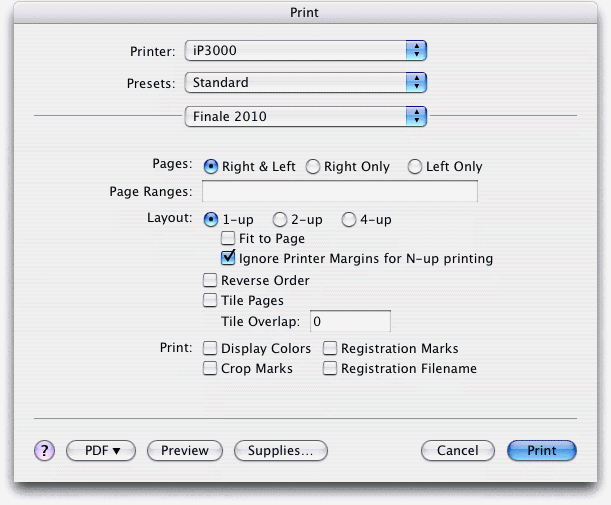Select Right Only pages option
Image resolution: width=611 pixels, height=505 pixels.
[x=313, y=167]
